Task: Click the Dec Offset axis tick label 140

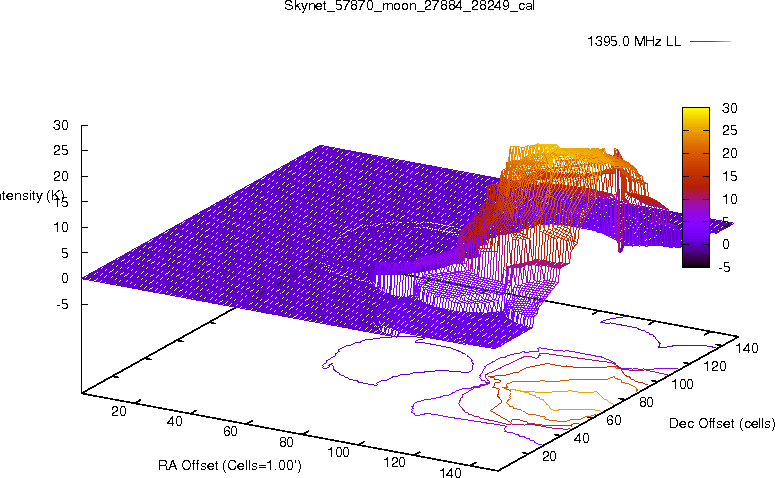Action: (747, 348)
